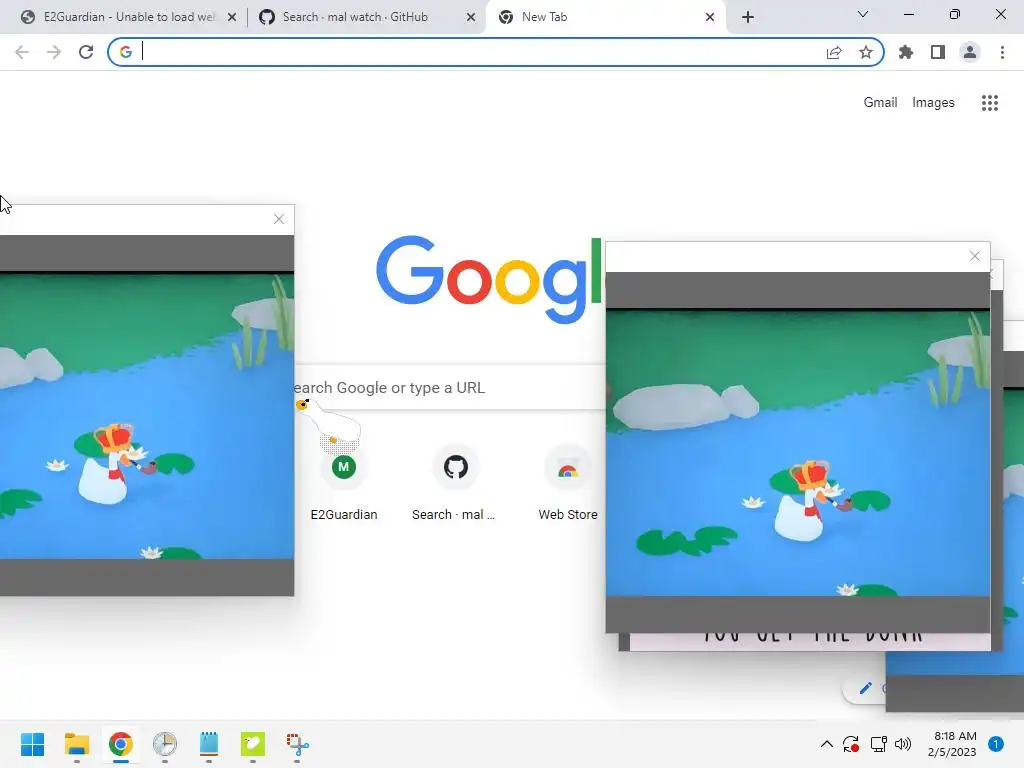The image size is (1024, 768).
Task: Open the Google apps grid
Action: click(990, 103)
